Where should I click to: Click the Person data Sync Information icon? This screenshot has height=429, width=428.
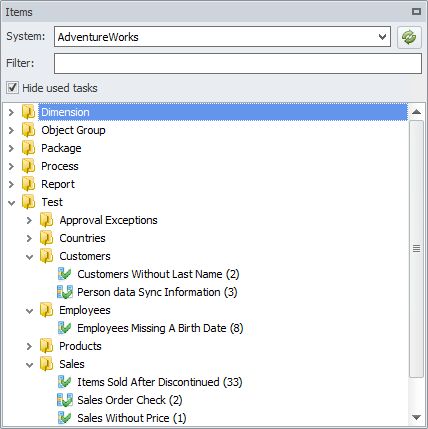coord(65,292)
